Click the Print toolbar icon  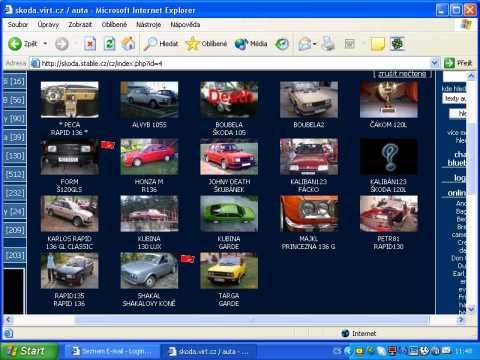coord(328,44)
